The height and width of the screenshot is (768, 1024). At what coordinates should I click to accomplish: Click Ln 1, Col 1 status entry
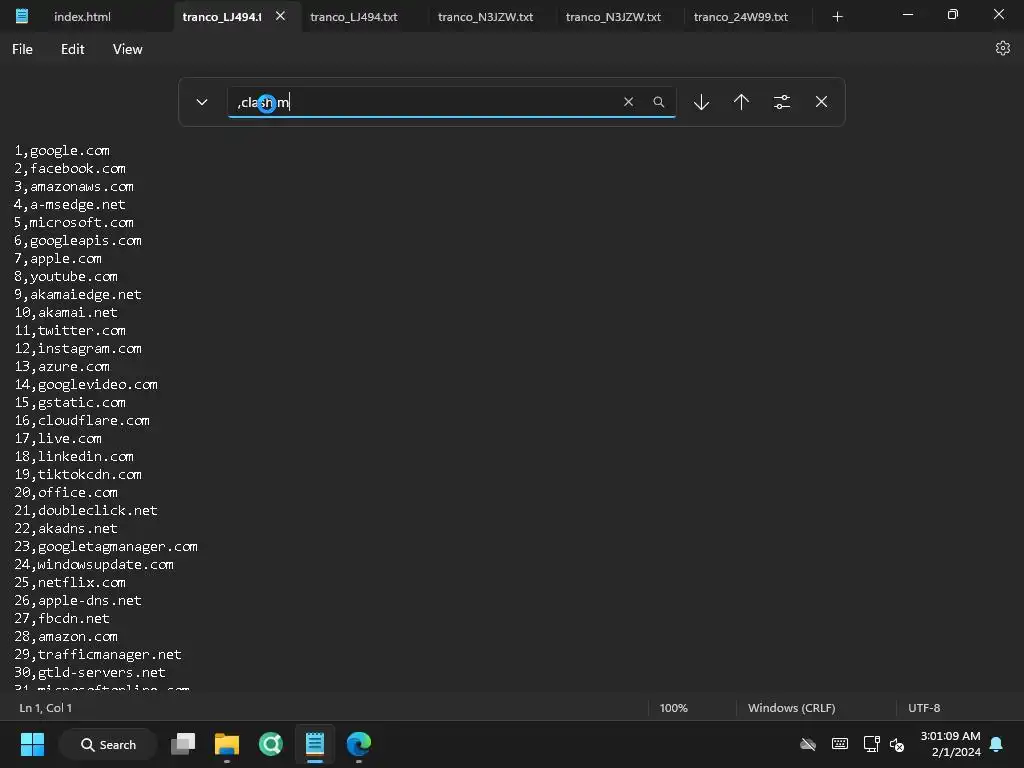tap(46, 708)
